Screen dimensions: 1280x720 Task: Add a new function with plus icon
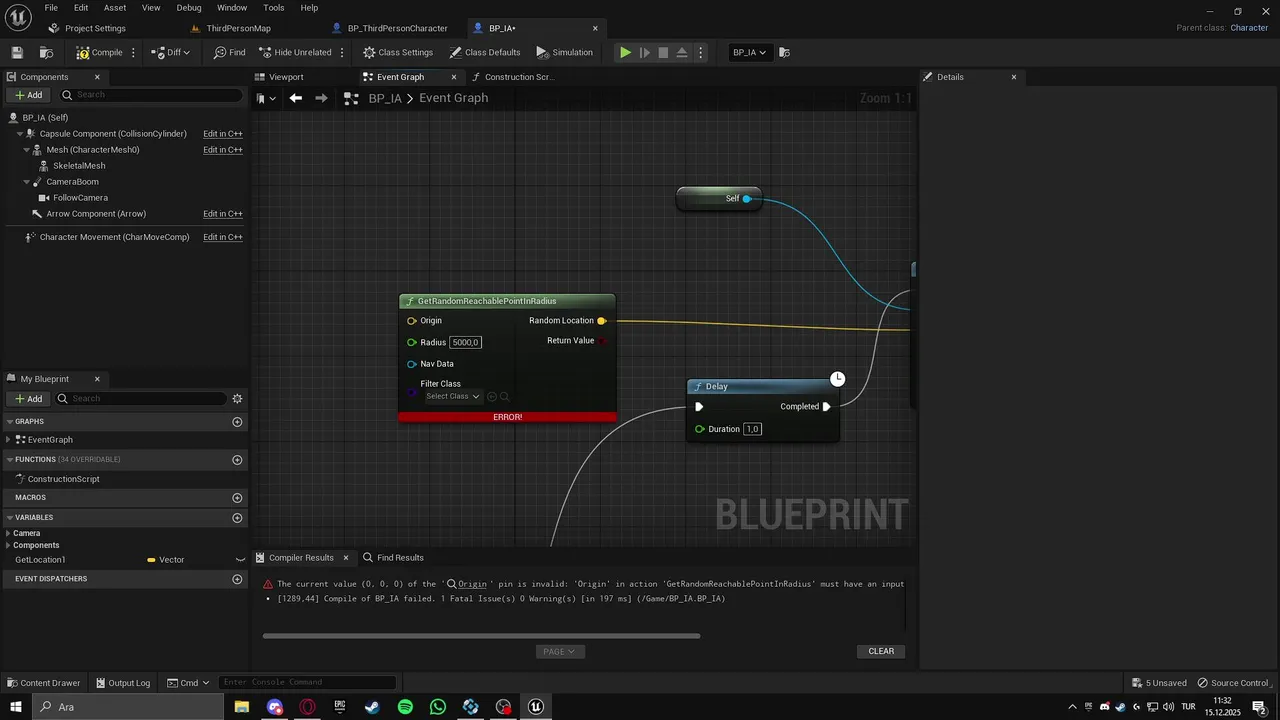[237, 460]
